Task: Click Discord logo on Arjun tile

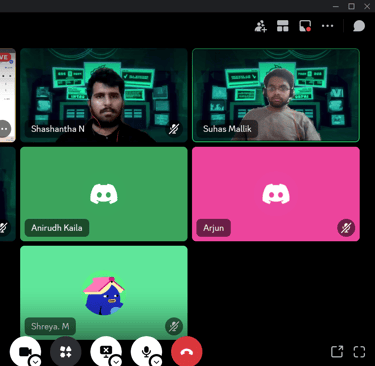Action: [276, 194]
